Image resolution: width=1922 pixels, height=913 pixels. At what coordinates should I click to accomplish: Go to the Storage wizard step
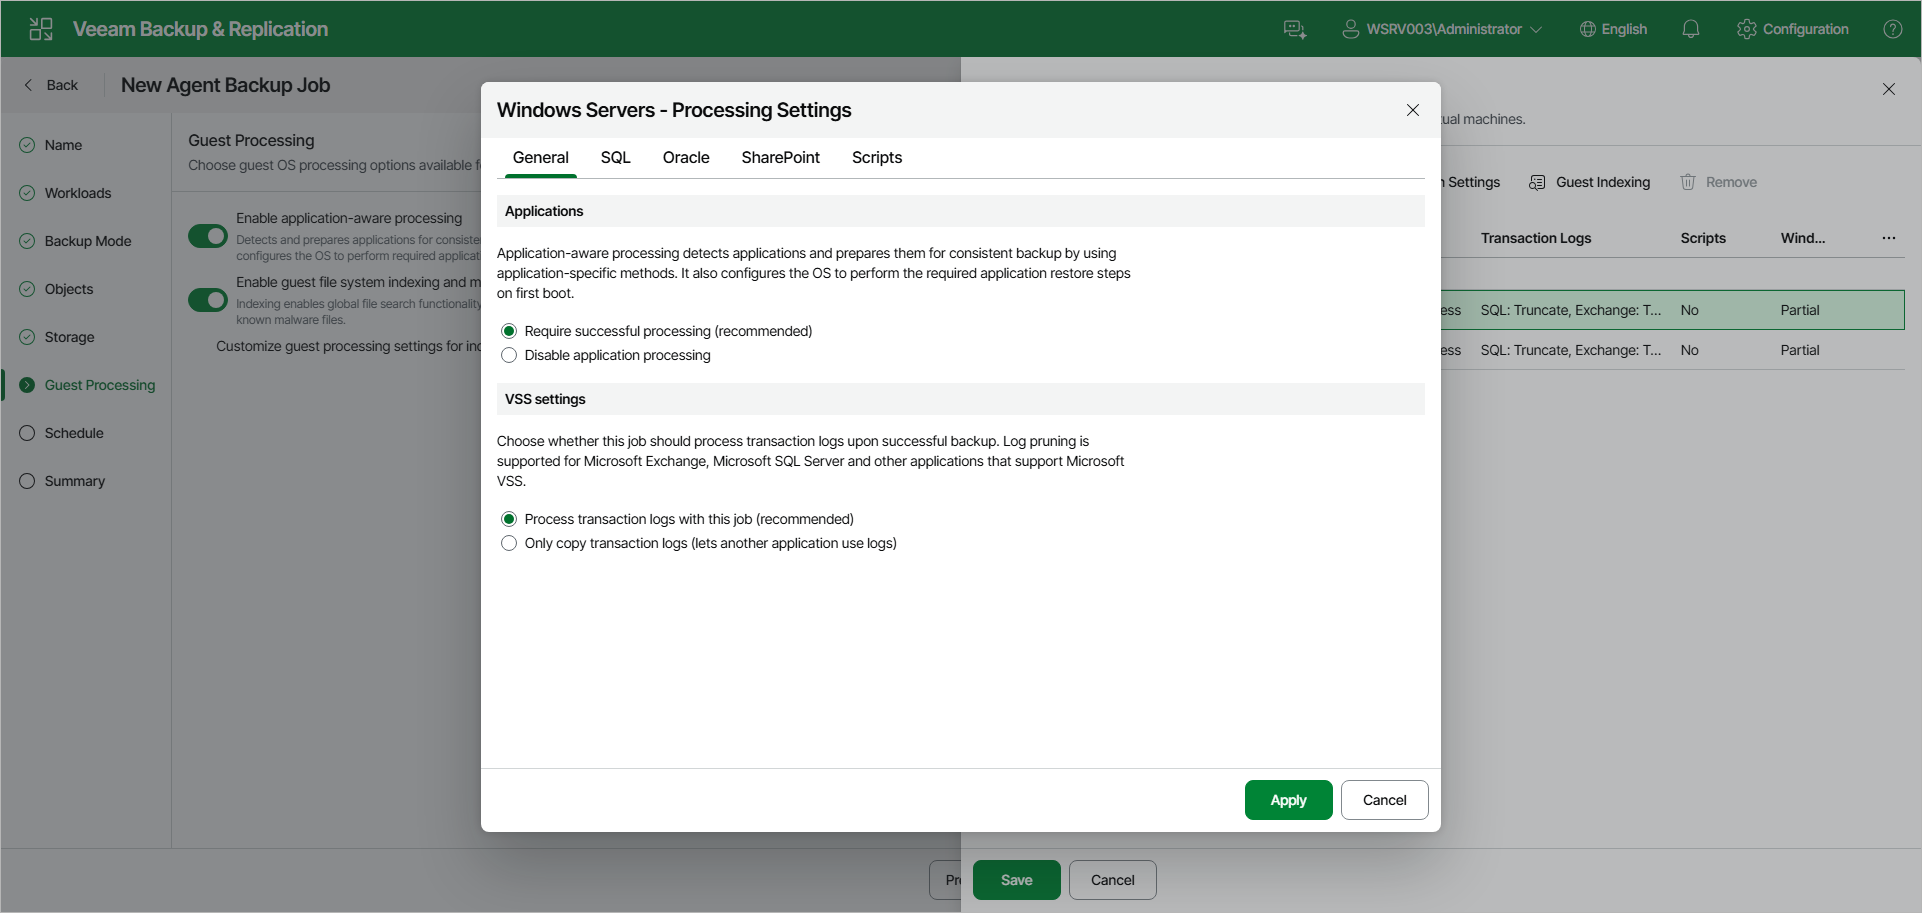click(70, 337)
